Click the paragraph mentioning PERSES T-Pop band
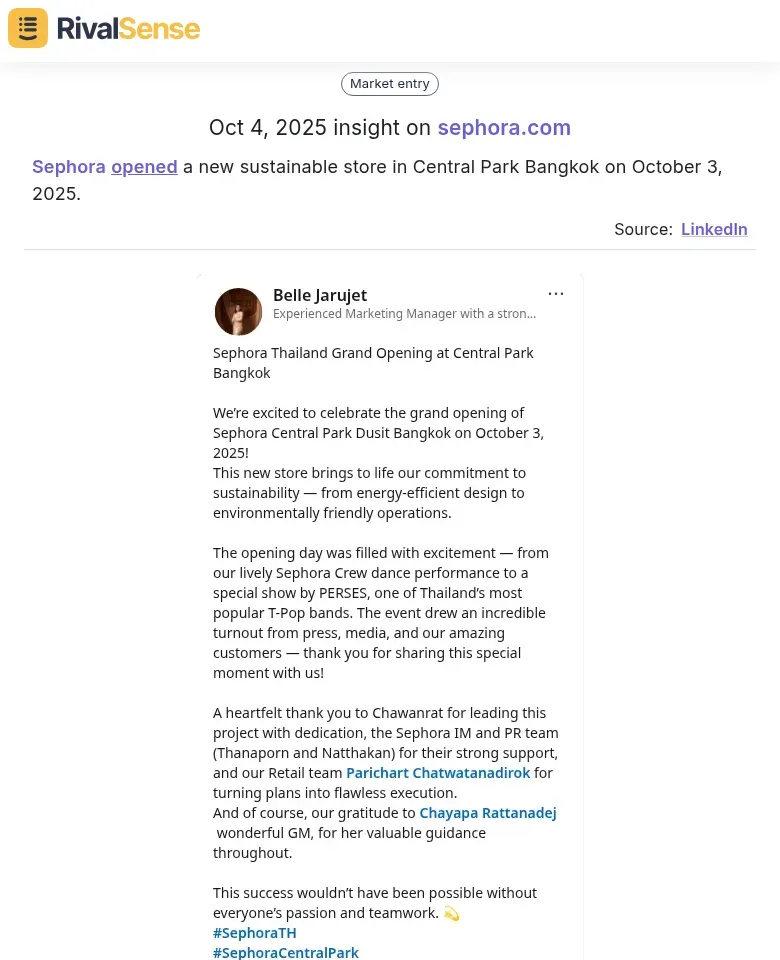Screen dimensions: 780x960 (x=380, y=612)
